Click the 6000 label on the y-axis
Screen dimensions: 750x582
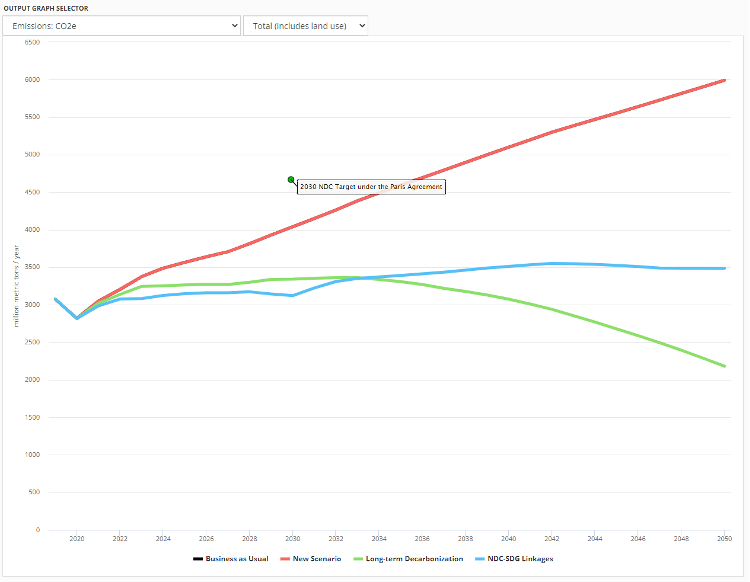(32, 79)
